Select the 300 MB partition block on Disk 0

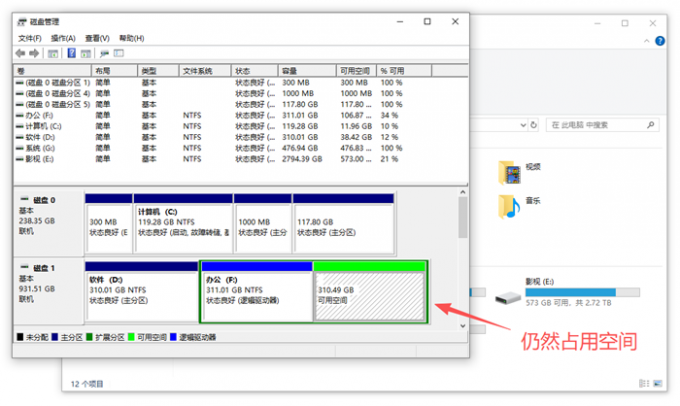(109, 223)
